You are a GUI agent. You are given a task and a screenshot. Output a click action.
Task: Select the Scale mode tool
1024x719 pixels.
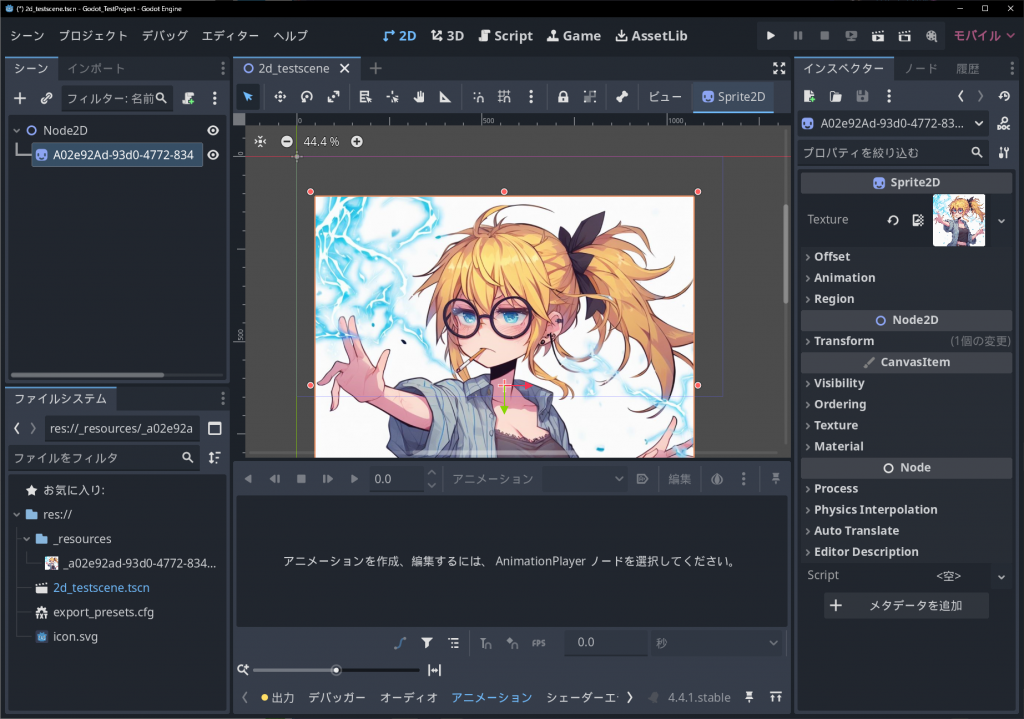point(333,97)
